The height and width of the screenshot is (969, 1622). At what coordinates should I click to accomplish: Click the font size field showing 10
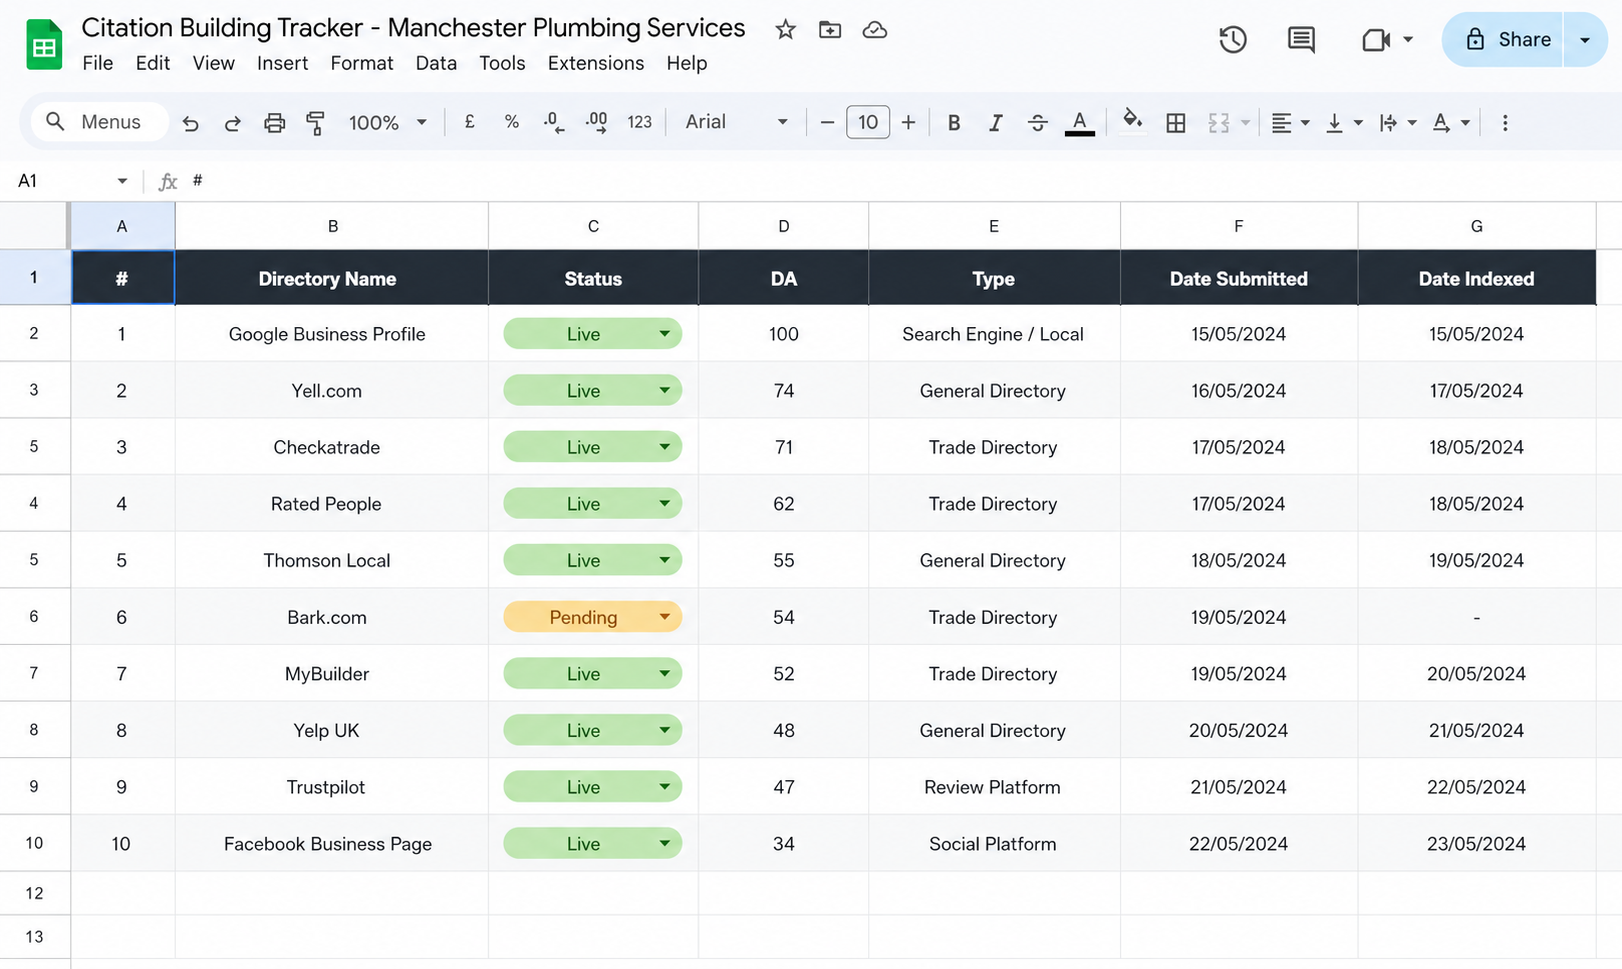tap(868, 122)
